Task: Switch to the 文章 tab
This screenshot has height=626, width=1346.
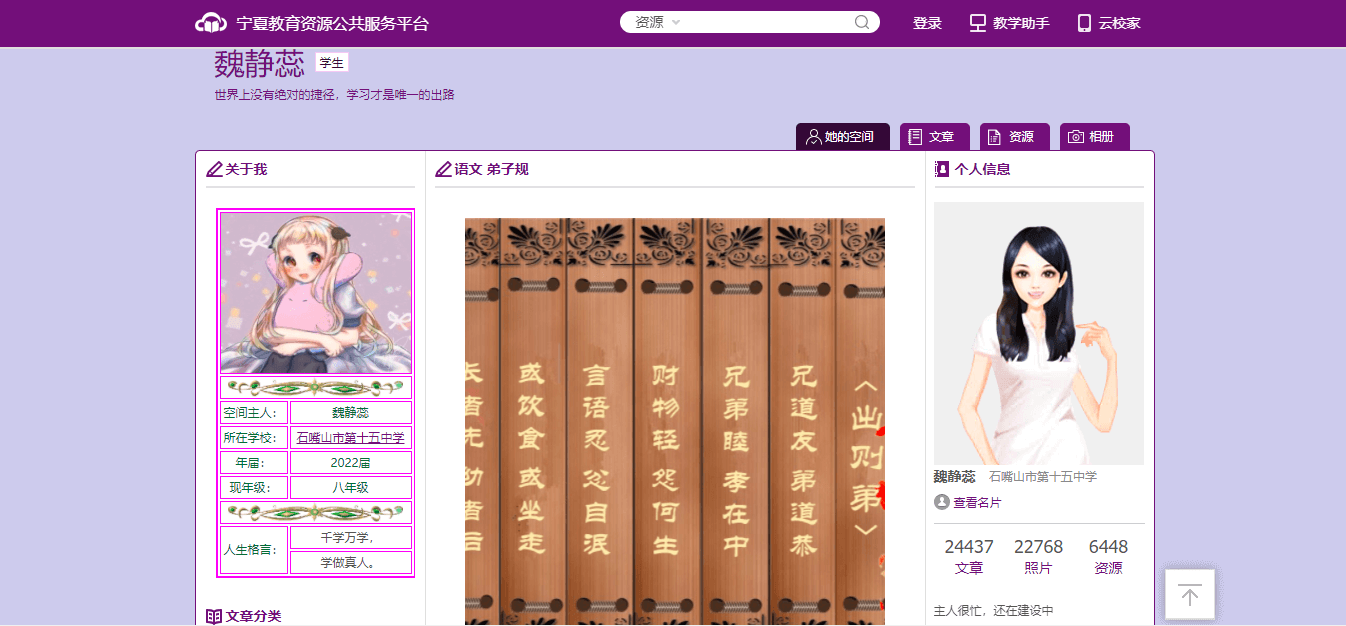Action: (930, 137)
